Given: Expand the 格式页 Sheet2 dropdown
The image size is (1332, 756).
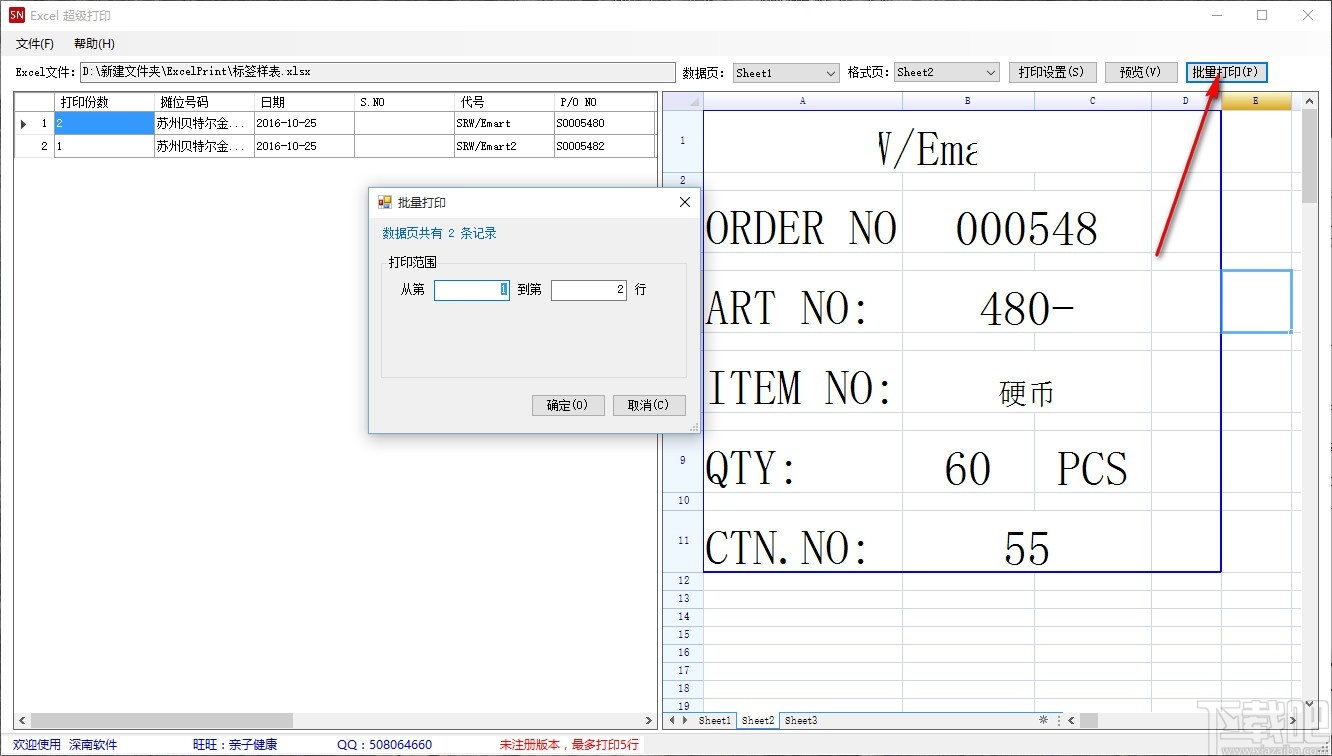Looking at the screenshot, I should click(991, 72).
